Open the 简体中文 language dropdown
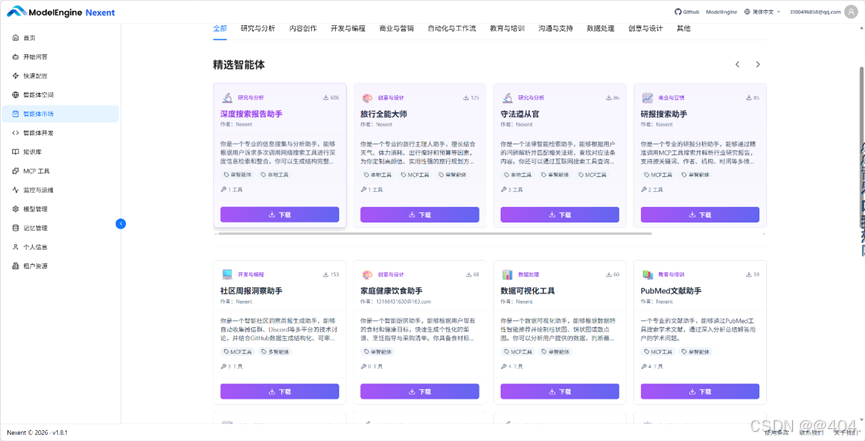The height and width of the screenshot is (441, 865). point(762,12)
